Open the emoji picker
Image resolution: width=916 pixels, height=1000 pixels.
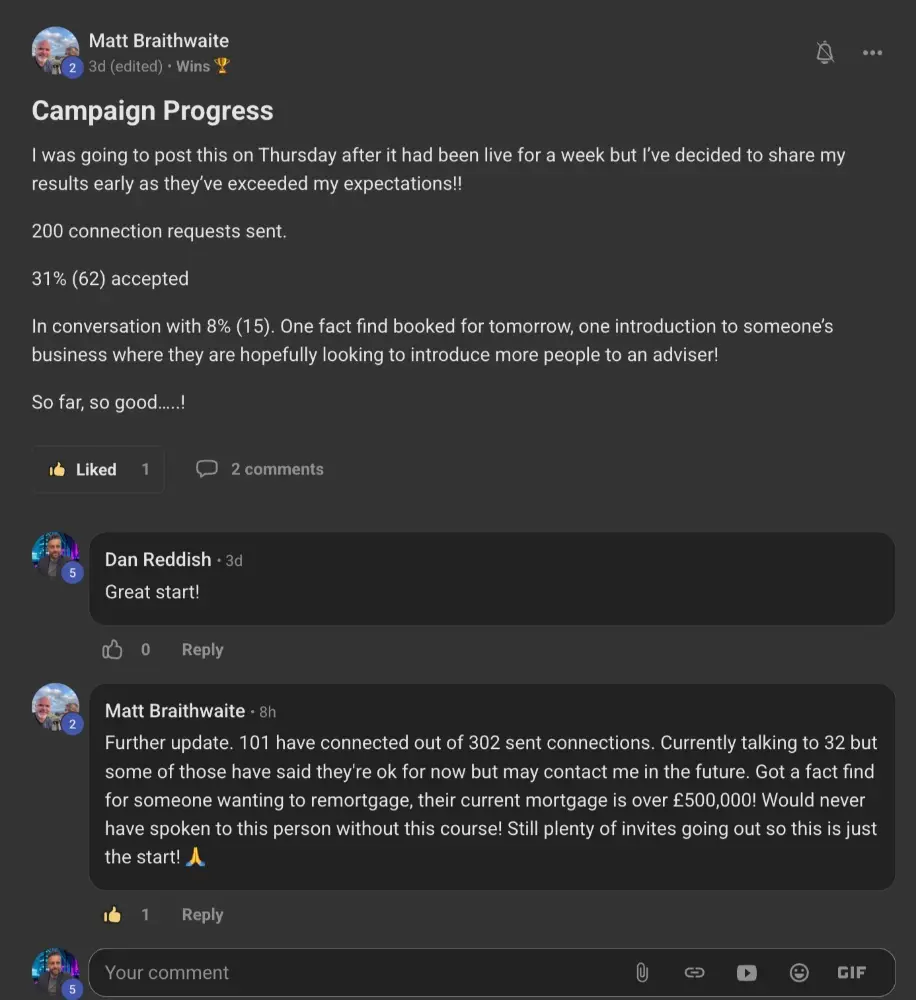pyautogui.click(x=798, y=972)
